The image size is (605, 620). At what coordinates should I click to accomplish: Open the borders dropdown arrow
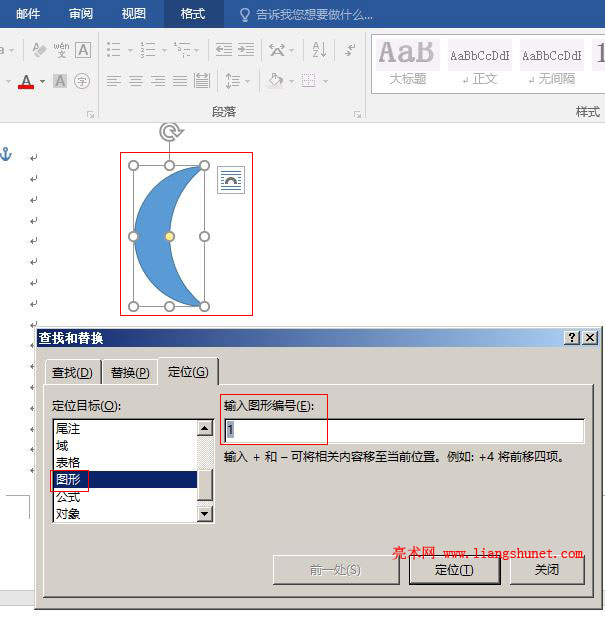click(x=325, y=81)
